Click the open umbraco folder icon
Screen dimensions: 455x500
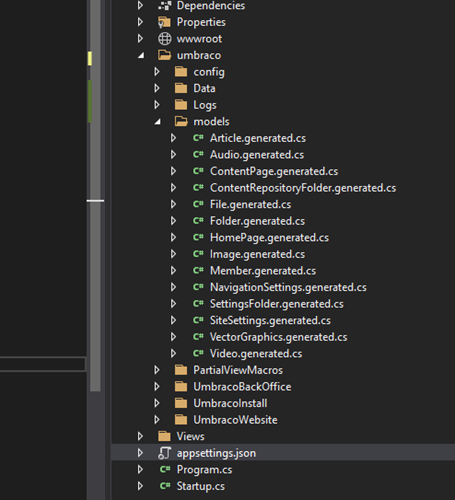165,55
